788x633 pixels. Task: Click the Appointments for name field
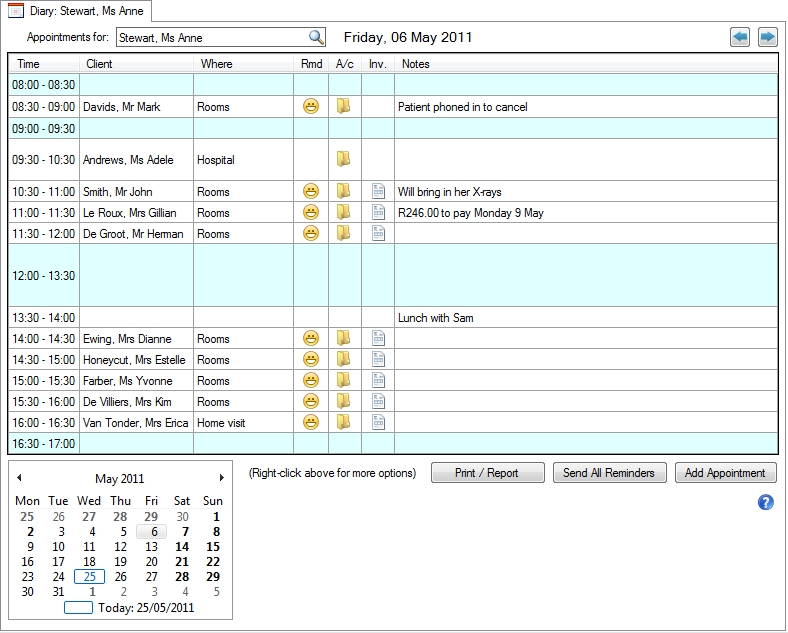point(210,38)
